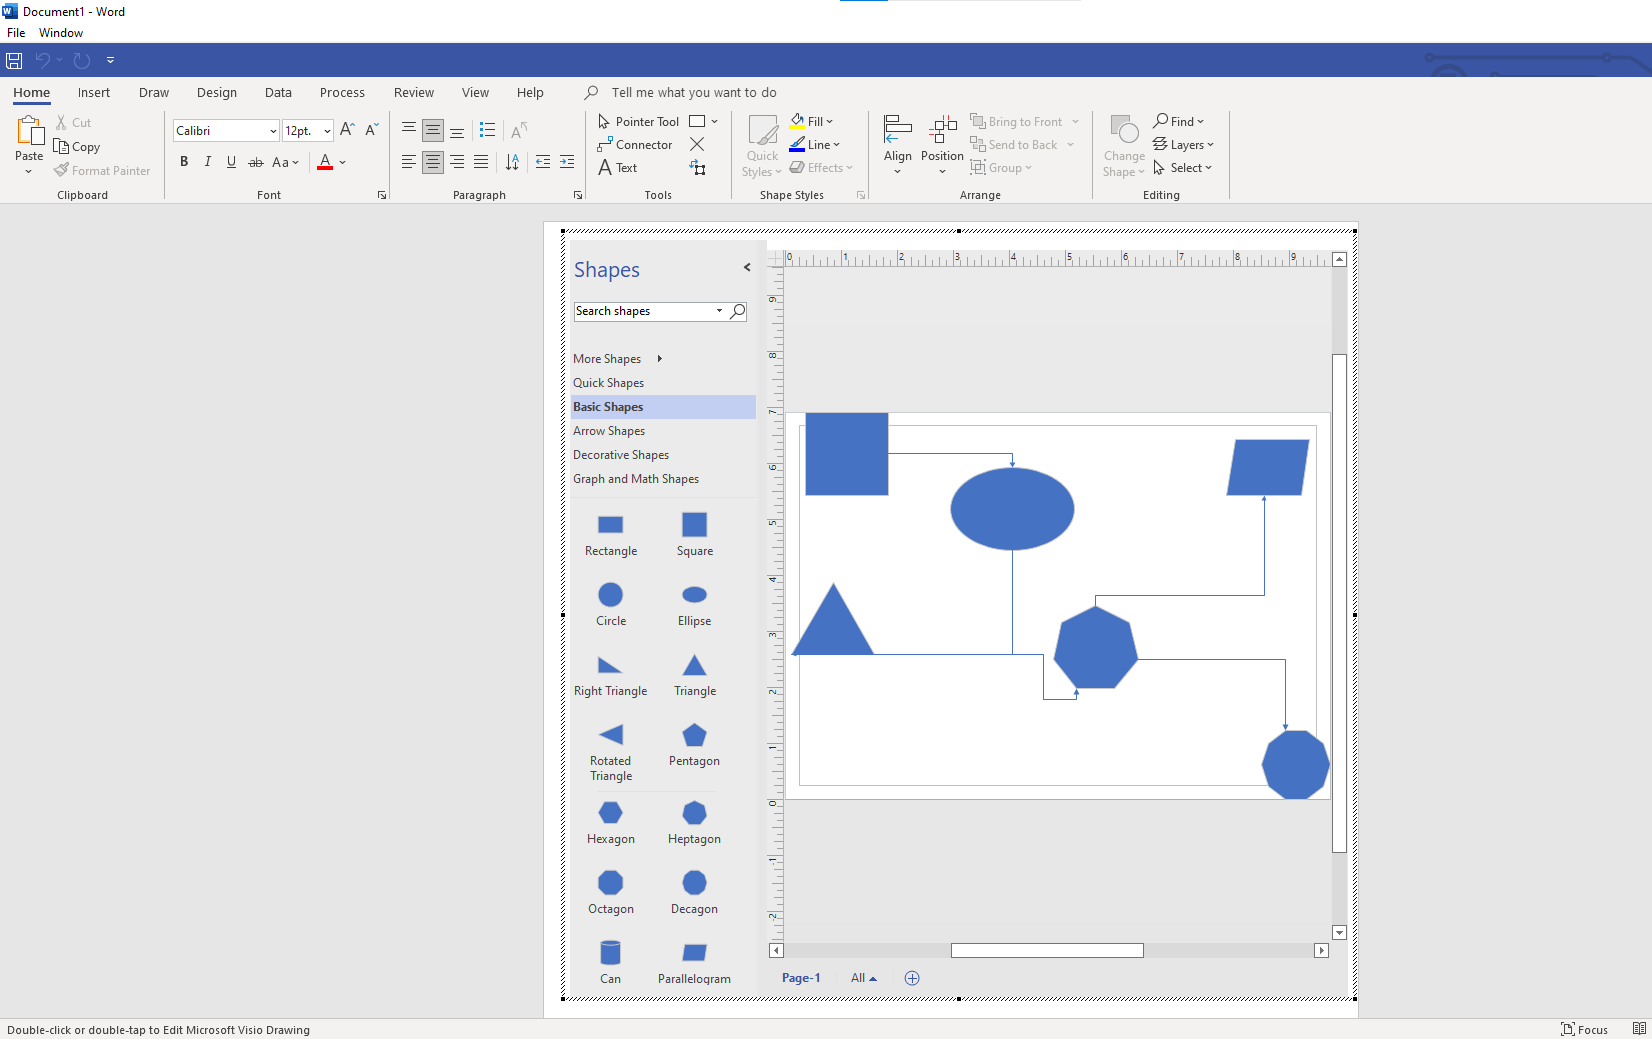The width and height of the screenshot is (1652, 1039).
Task: Toggle Bold formatting
Action: pos(184,162)
